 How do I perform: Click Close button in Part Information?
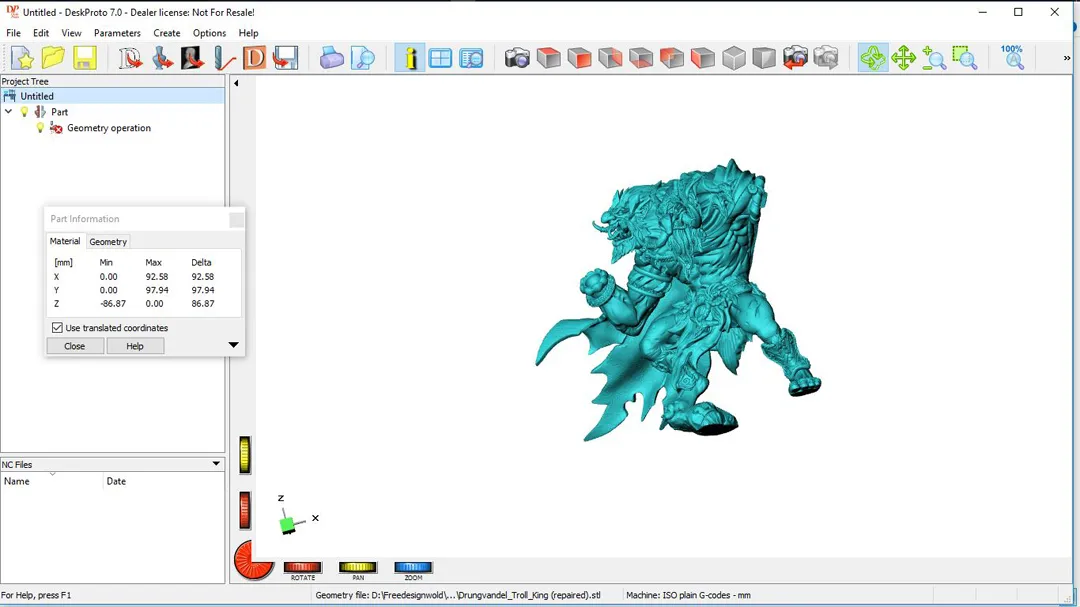coord(74,346)
